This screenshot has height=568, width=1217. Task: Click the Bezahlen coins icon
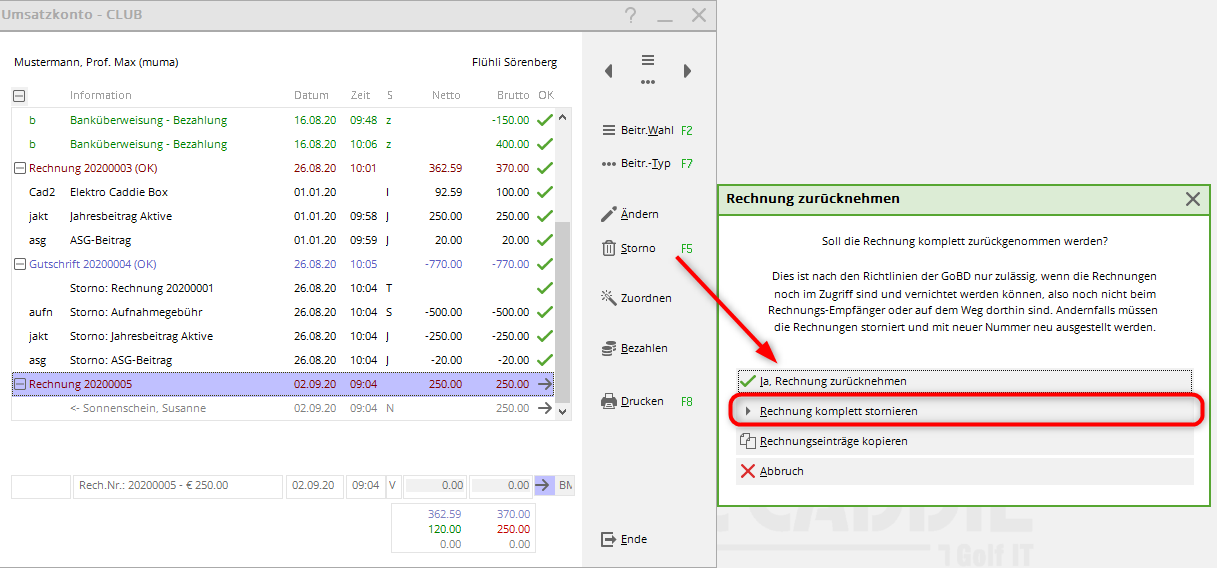click(x=609, y=348)
